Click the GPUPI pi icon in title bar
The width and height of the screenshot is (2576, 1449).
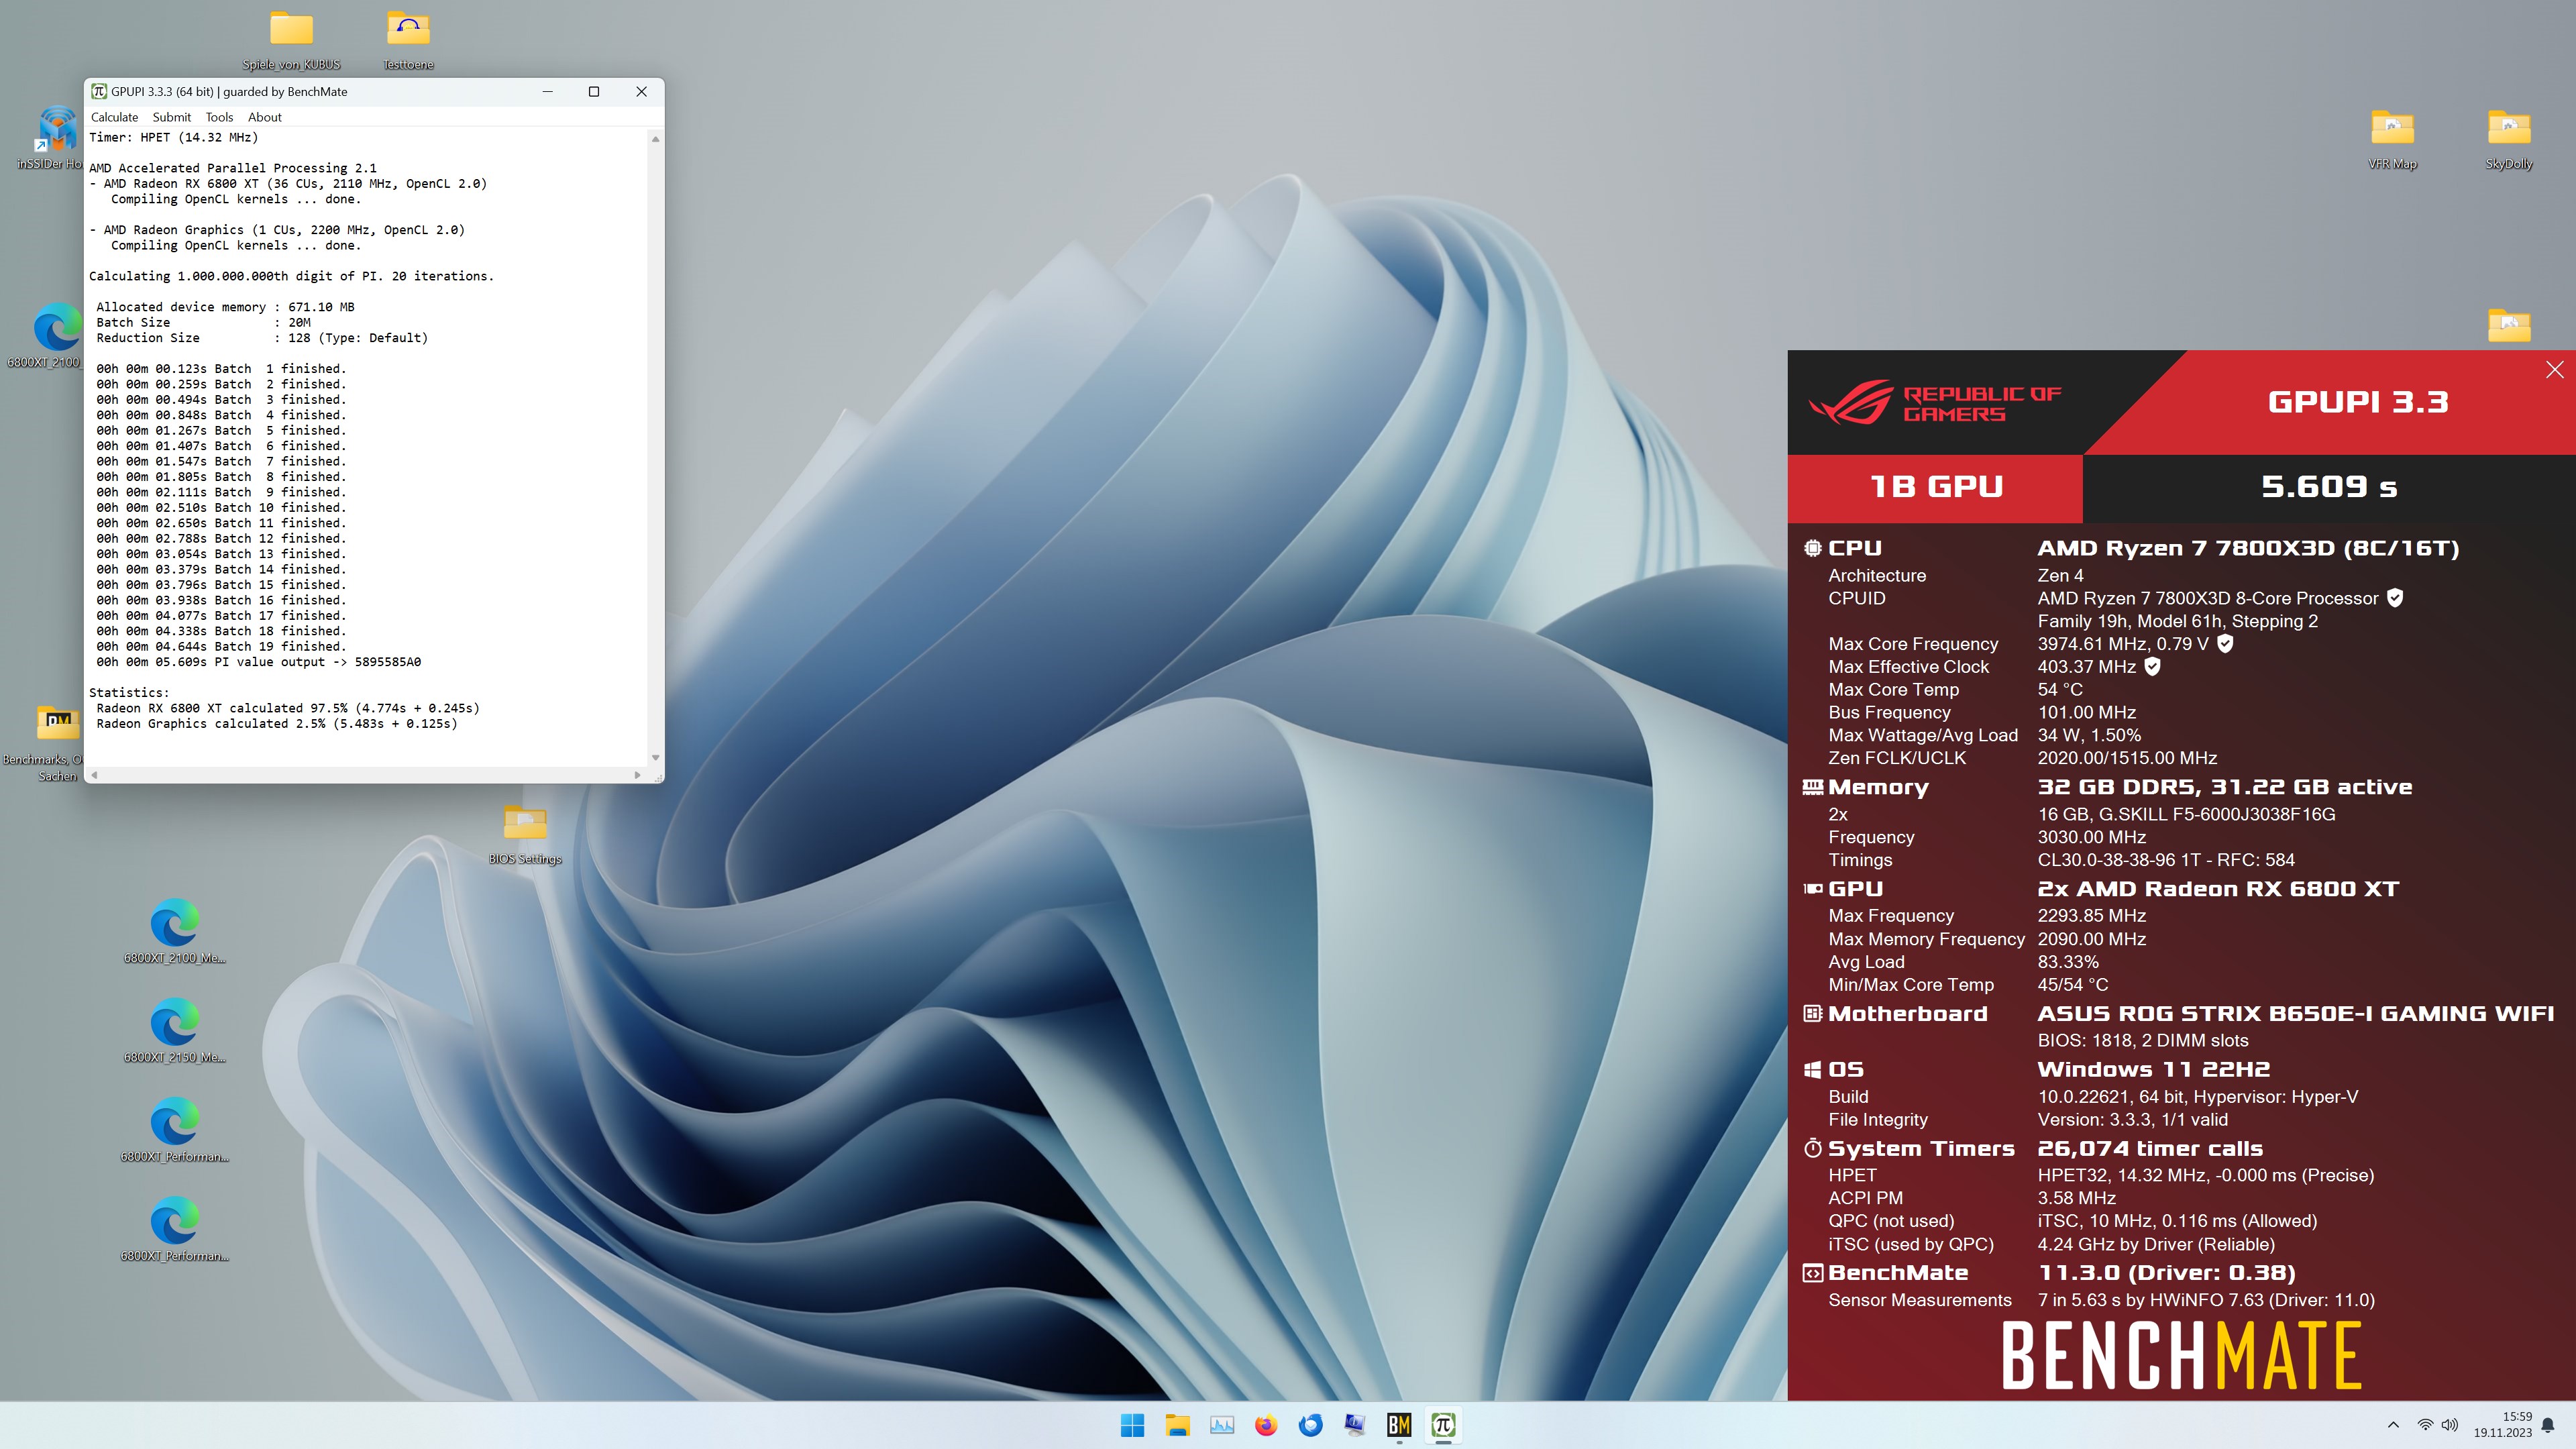pyautogui.click(x=99, y=91)
